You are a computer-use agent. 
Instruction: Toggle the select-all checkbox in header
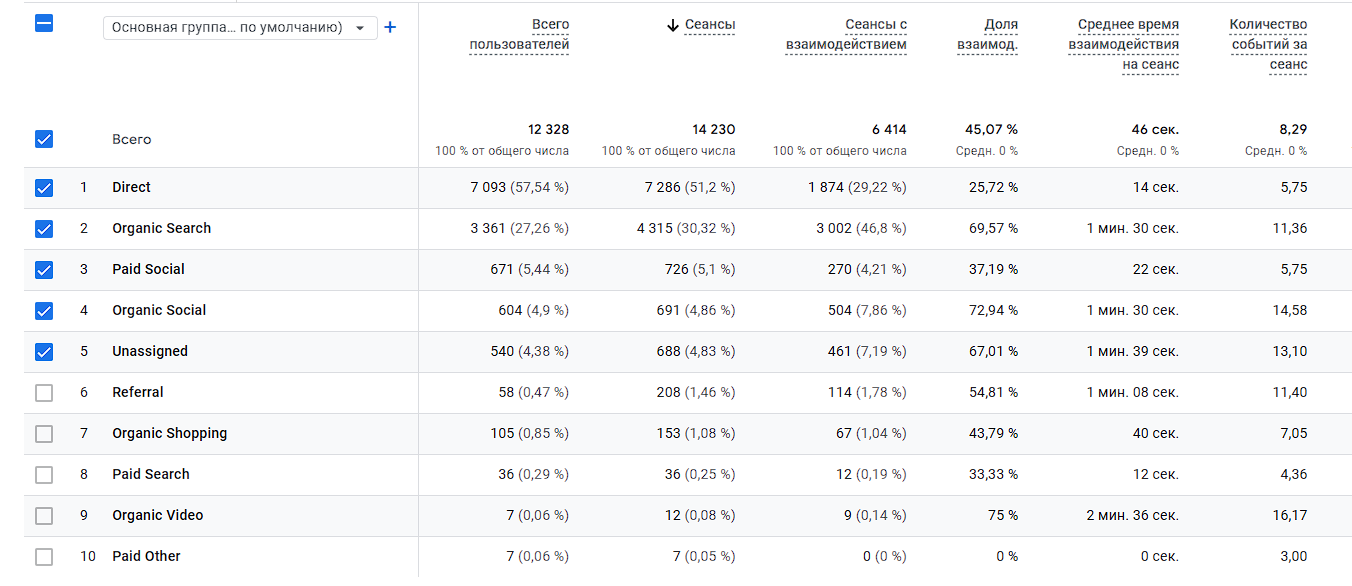44,23
